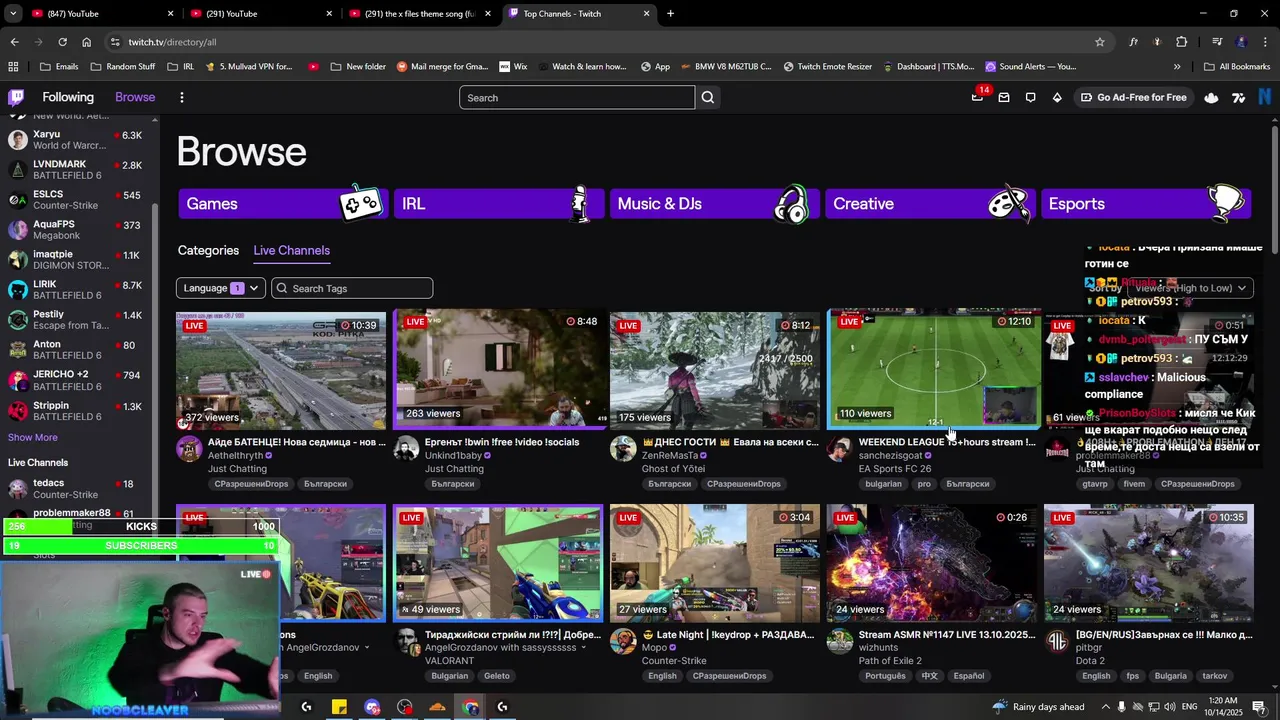This screenshot has height=720, width=1280.
Task: Click the browser address bar URL
Action: [x=172, y=42]
